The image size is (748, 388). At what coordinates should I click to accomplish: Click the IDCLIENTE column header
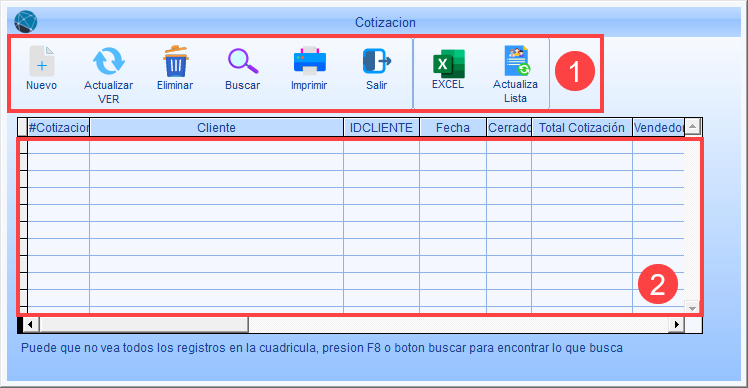[381, 127]
